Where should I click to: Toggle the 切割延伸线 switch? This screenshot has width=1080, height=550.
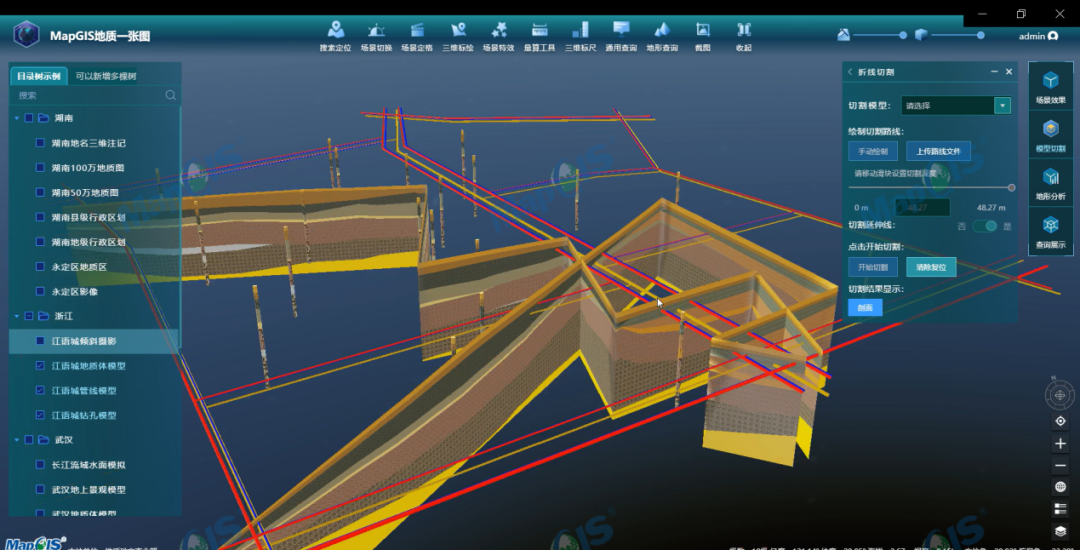tap(985, 226)
